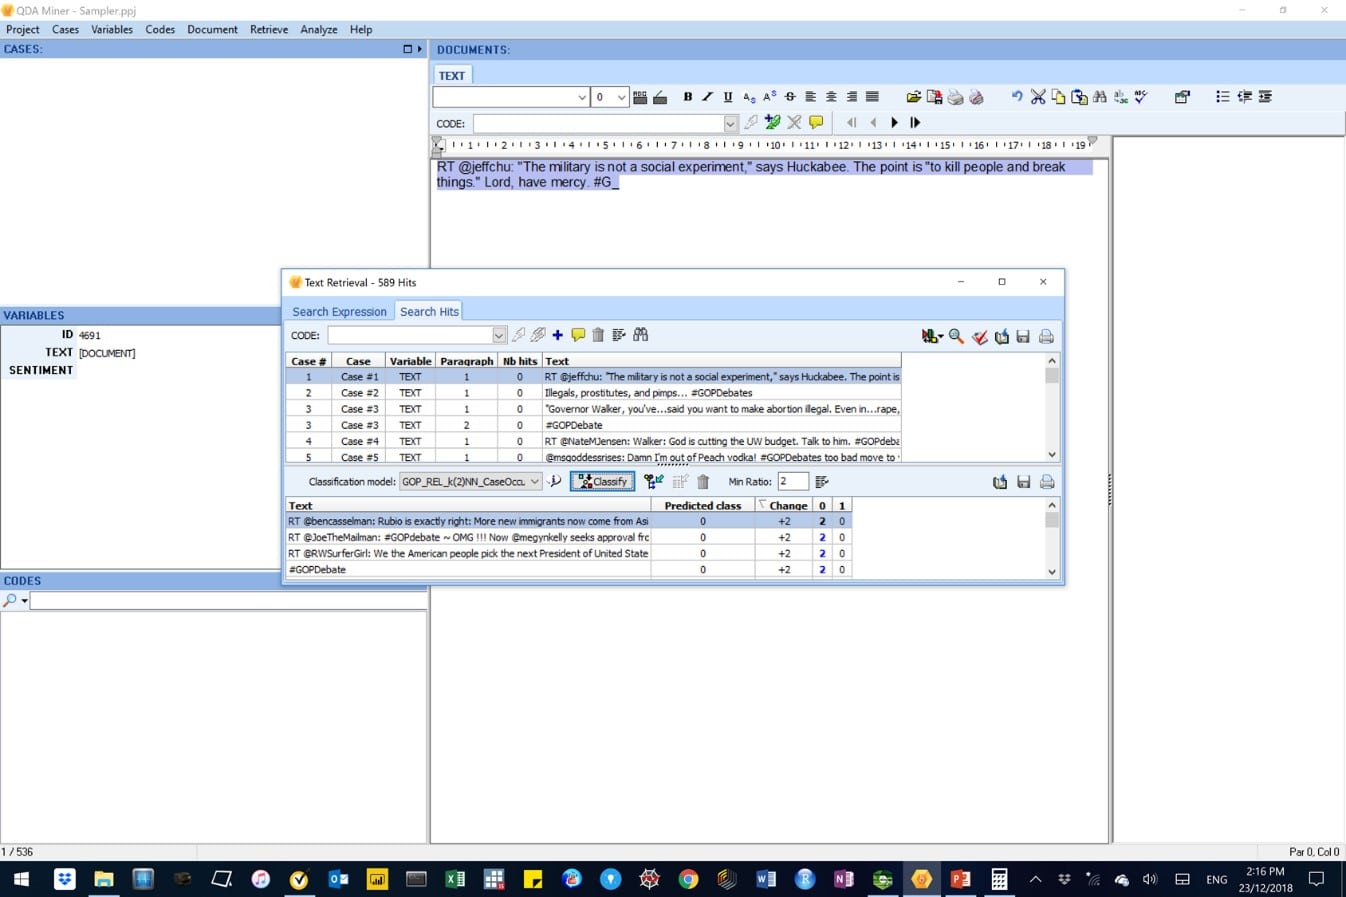1346x897 pixels.
Task: Select the row for Case #2 in search hits
Action: 600,392
